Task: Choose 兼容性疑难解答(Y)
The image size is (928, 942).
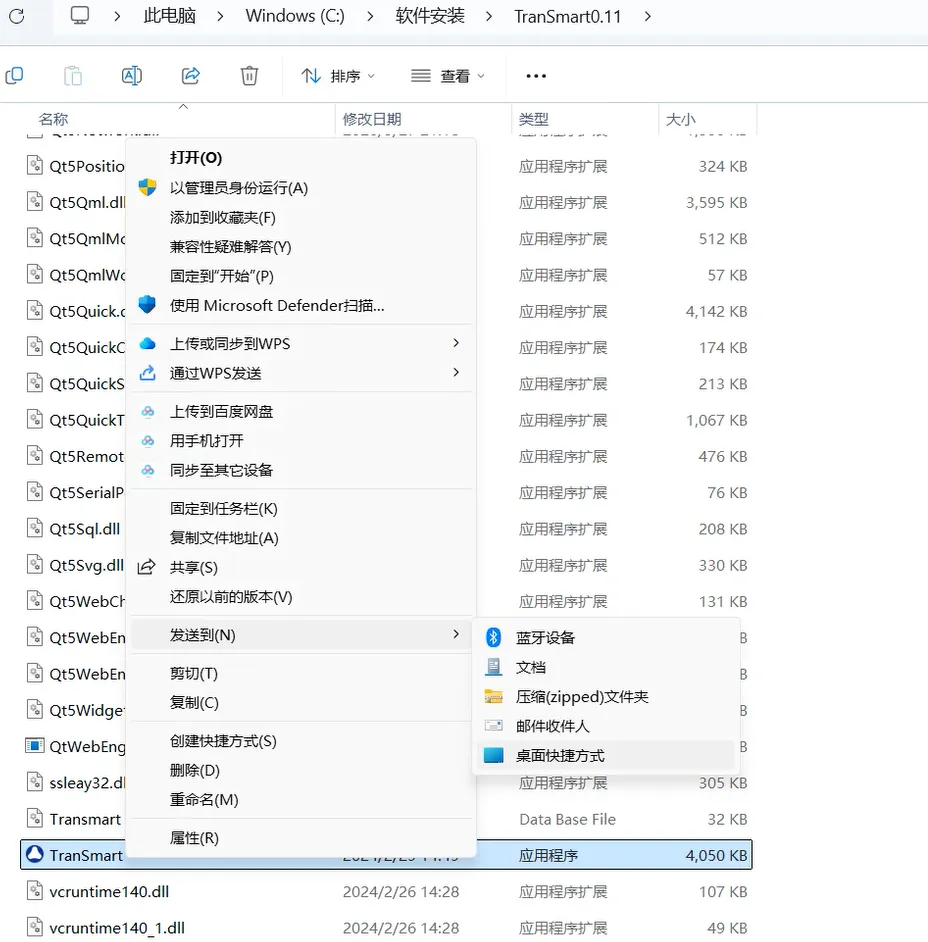Action: [x=301, y=247]
